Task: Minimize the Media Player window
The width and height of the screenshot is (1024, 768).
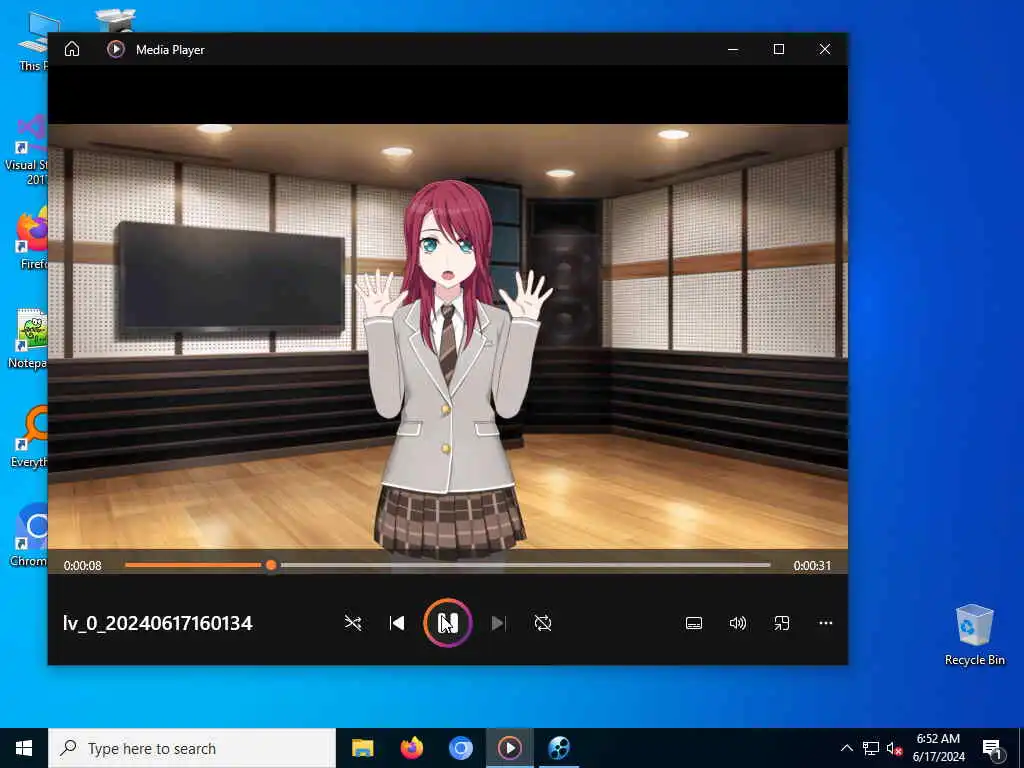Action: point(733,49)
